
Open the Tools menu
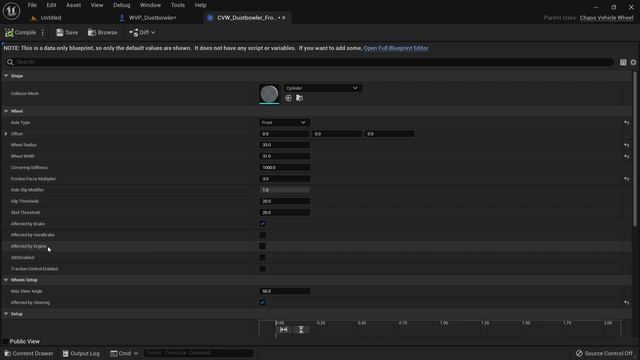(x=178, y=5)
